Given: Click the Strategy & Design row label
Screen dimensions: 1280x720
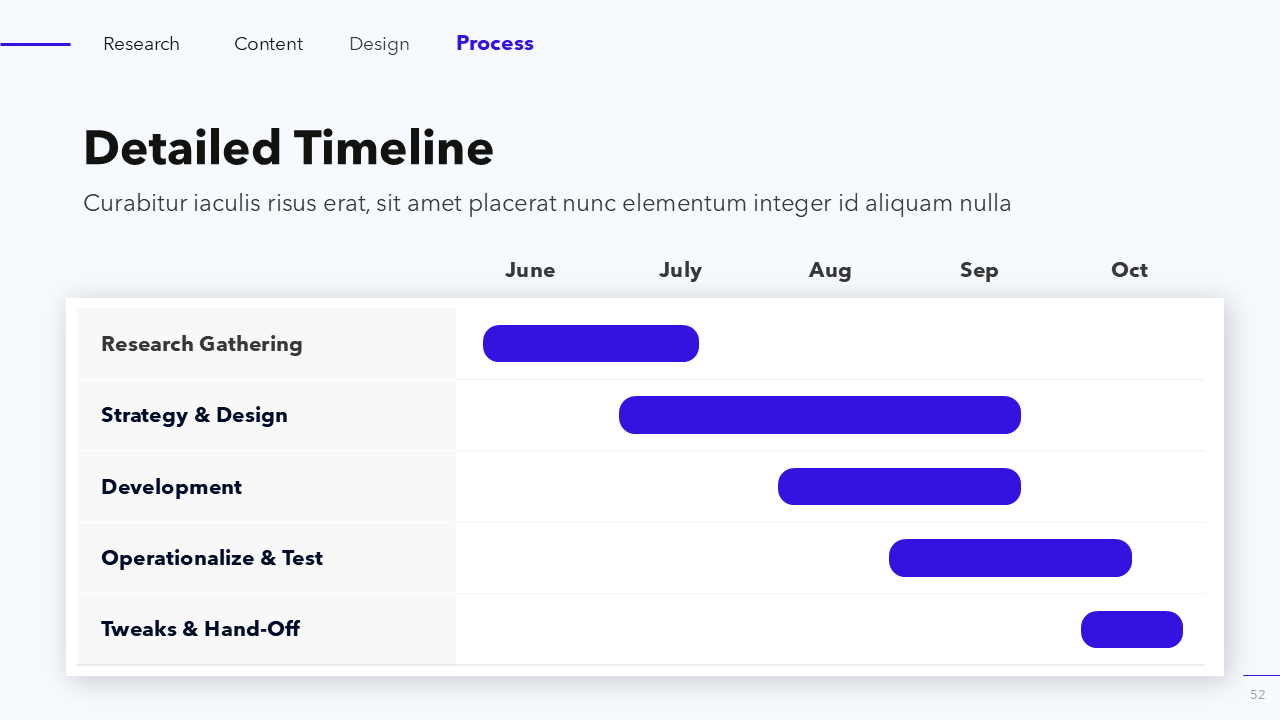Looking at the screenshot, I should [x=194, y=415].
